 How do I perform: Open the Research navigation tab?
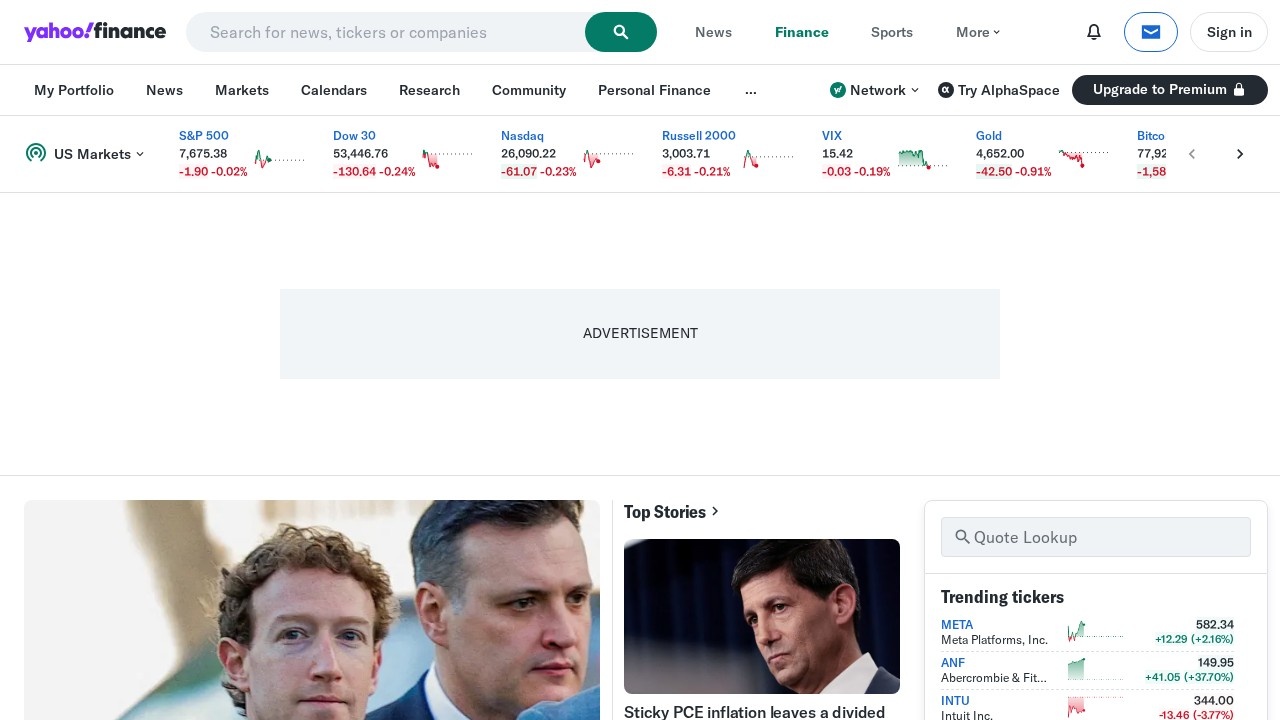point(429,90)
